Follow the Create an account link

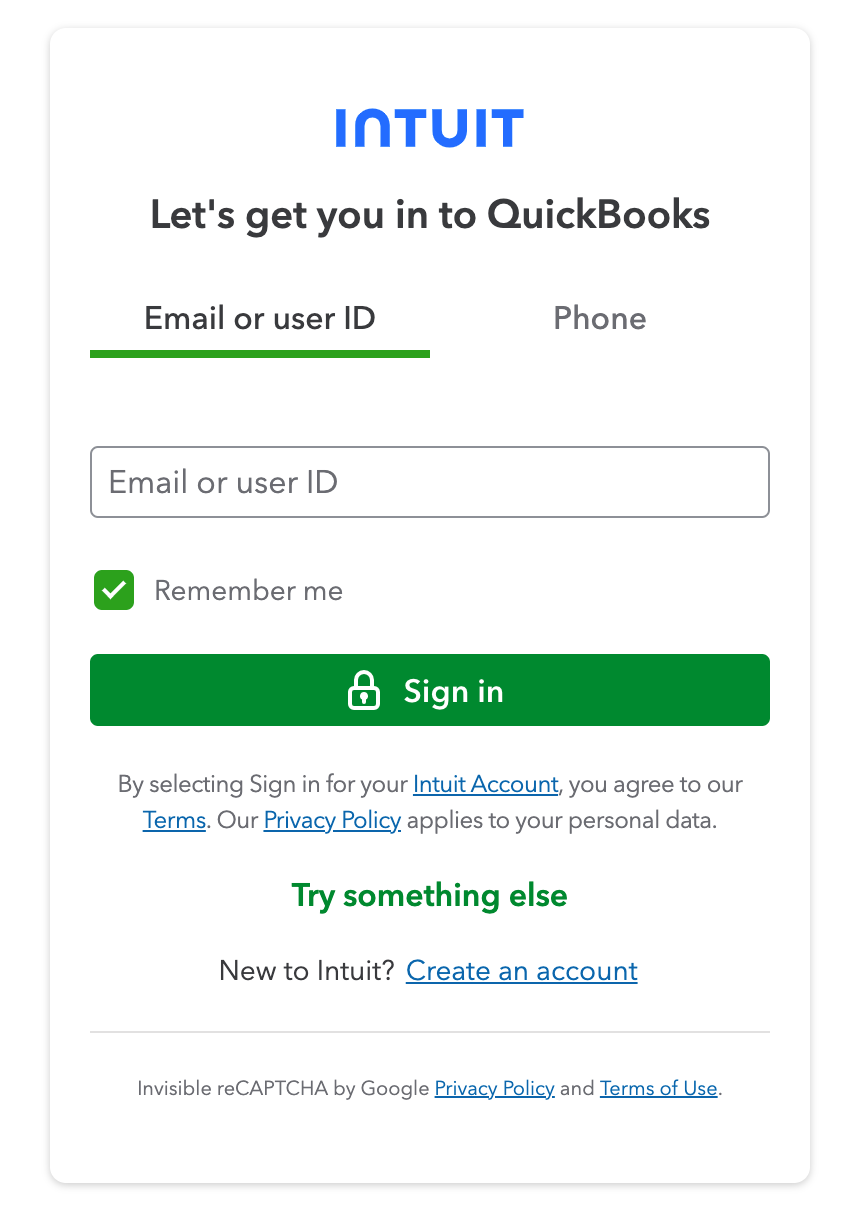coord(521,971)
